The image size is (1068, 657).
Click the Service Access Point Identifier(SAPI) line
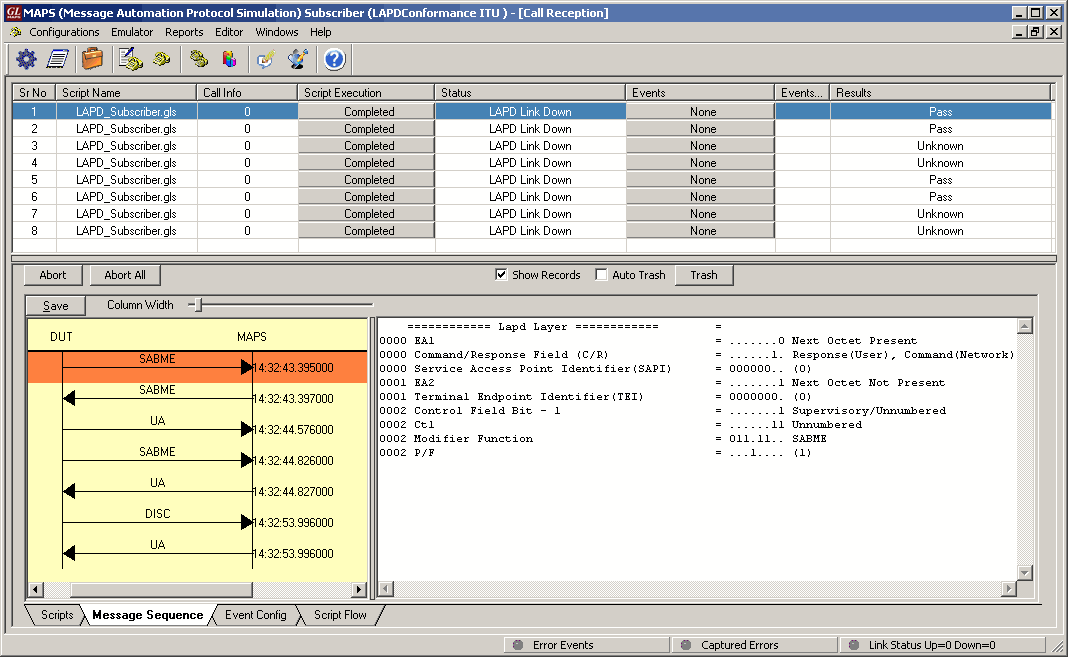[x=595, y=368]
